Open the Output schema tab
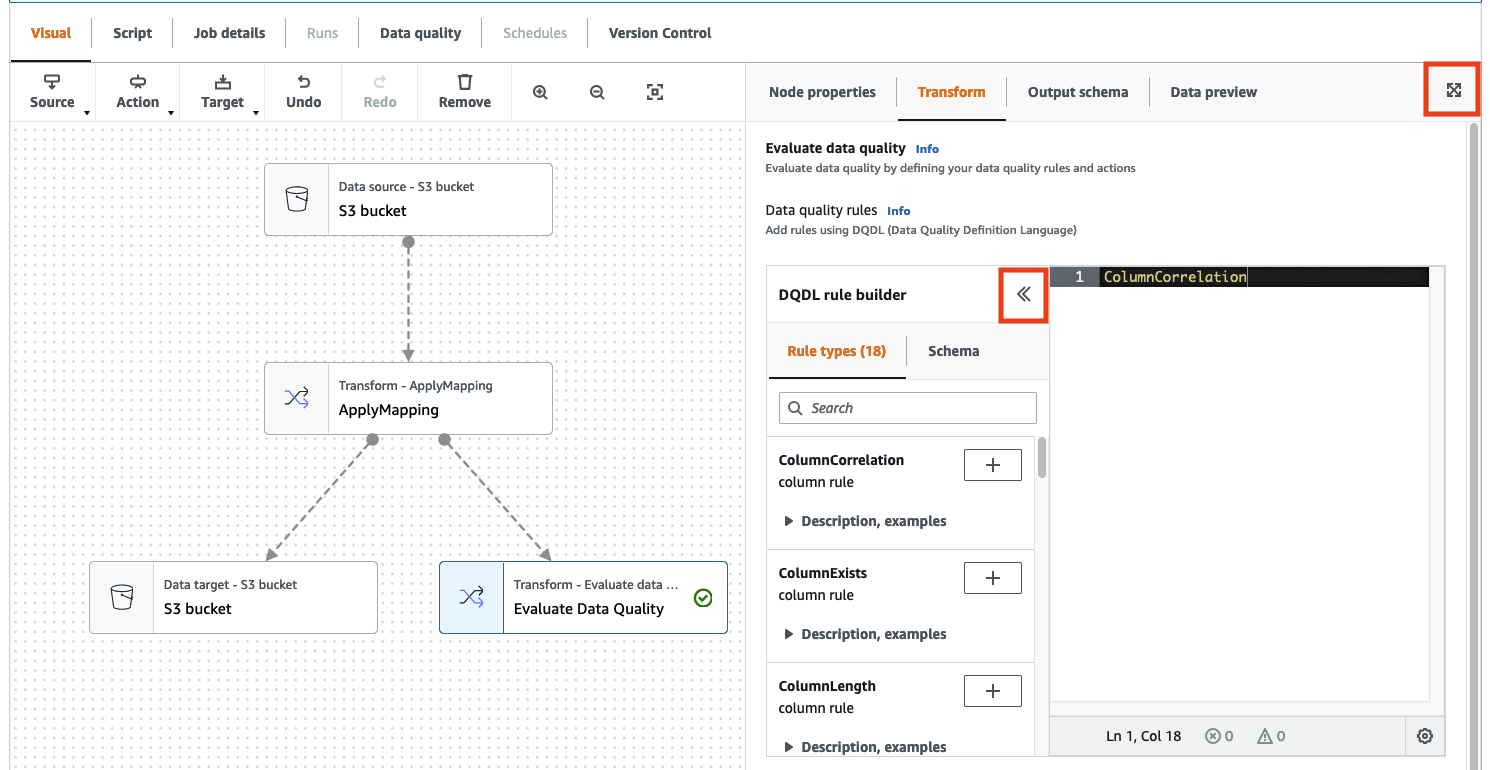The height and width of the screenshot is (770, 1490). 1077,92
